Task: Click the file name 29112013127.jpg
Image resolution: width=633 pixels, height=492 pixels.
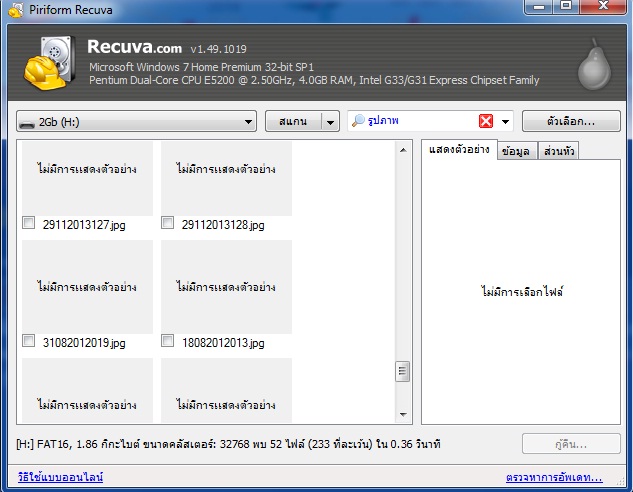Action: (84, 225)
